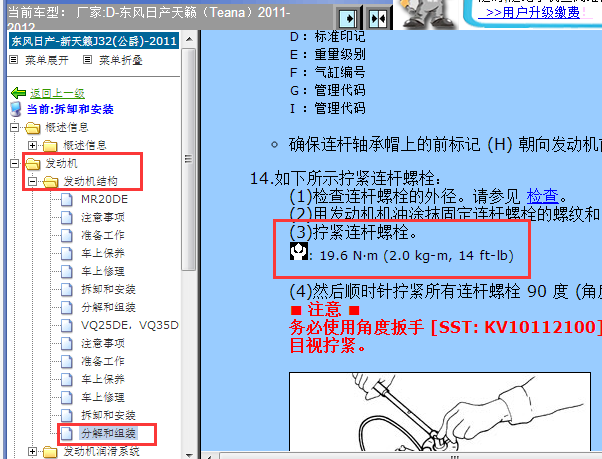The width and height of the screenshot is (602, 459).
Task: Click the list icon left of 菜单展开
Action: (14, 59)
